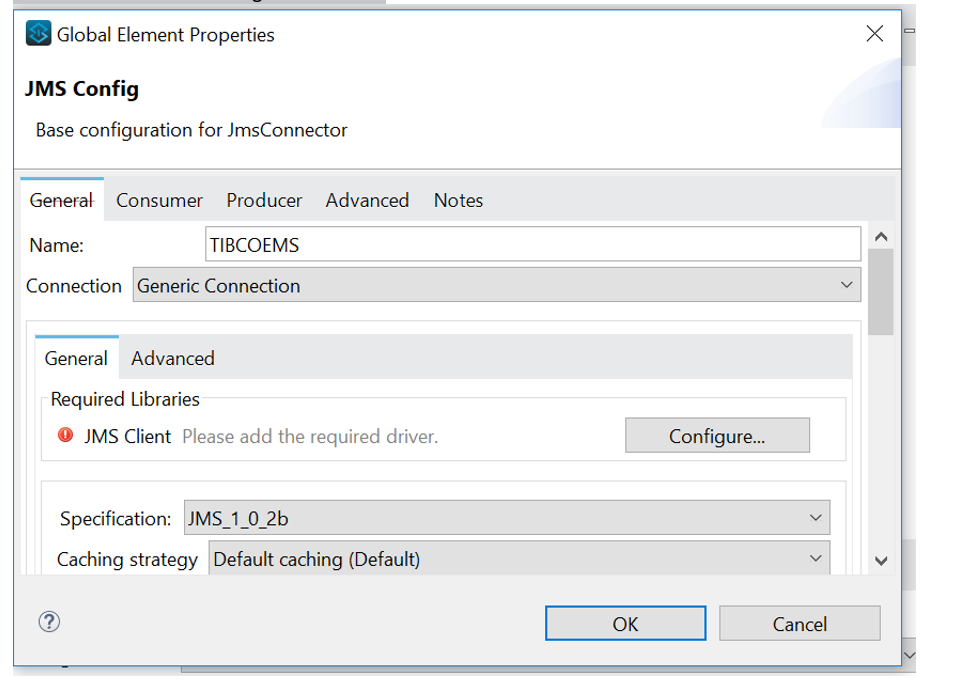967x682 pixels.
Task: Switch to the Consumer tab
Action: (159, 200)
